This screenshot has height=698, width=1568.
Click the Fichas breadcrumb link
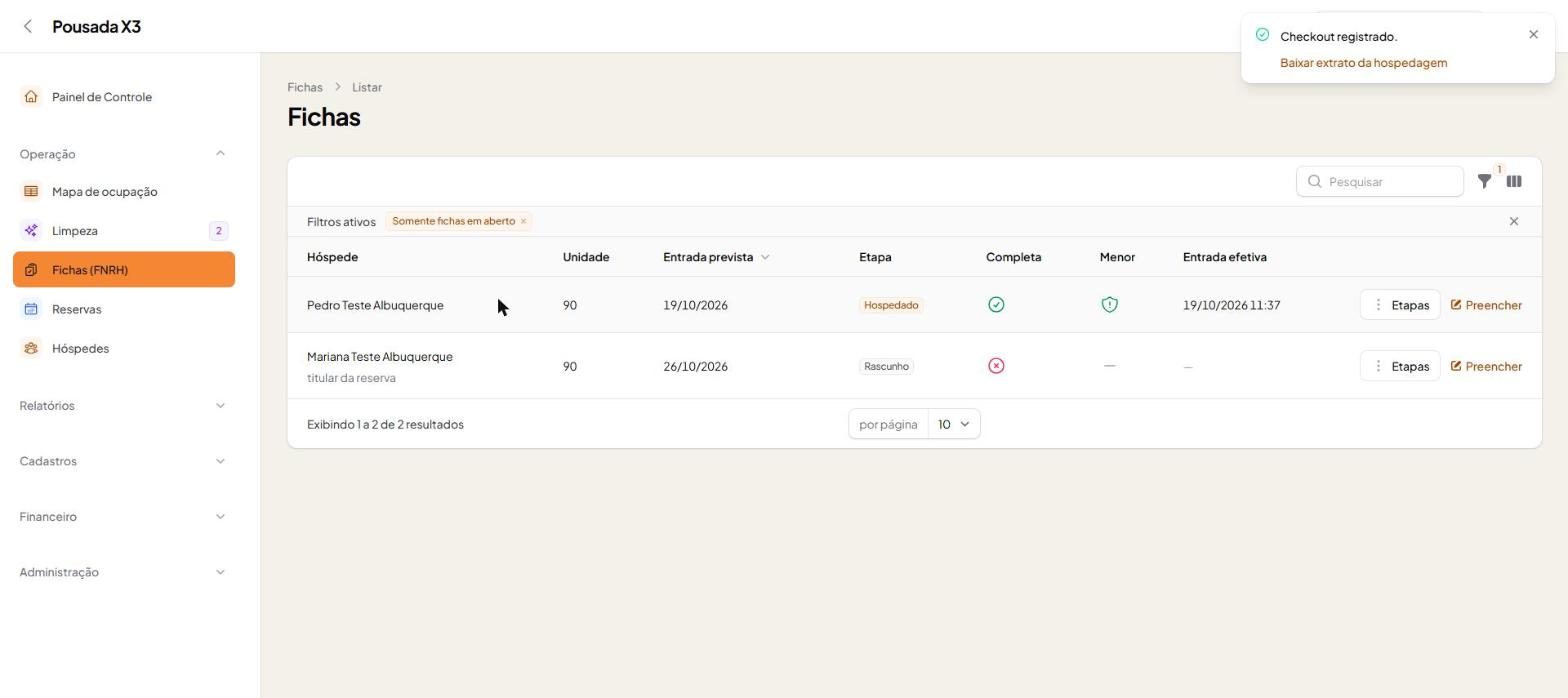305,87
